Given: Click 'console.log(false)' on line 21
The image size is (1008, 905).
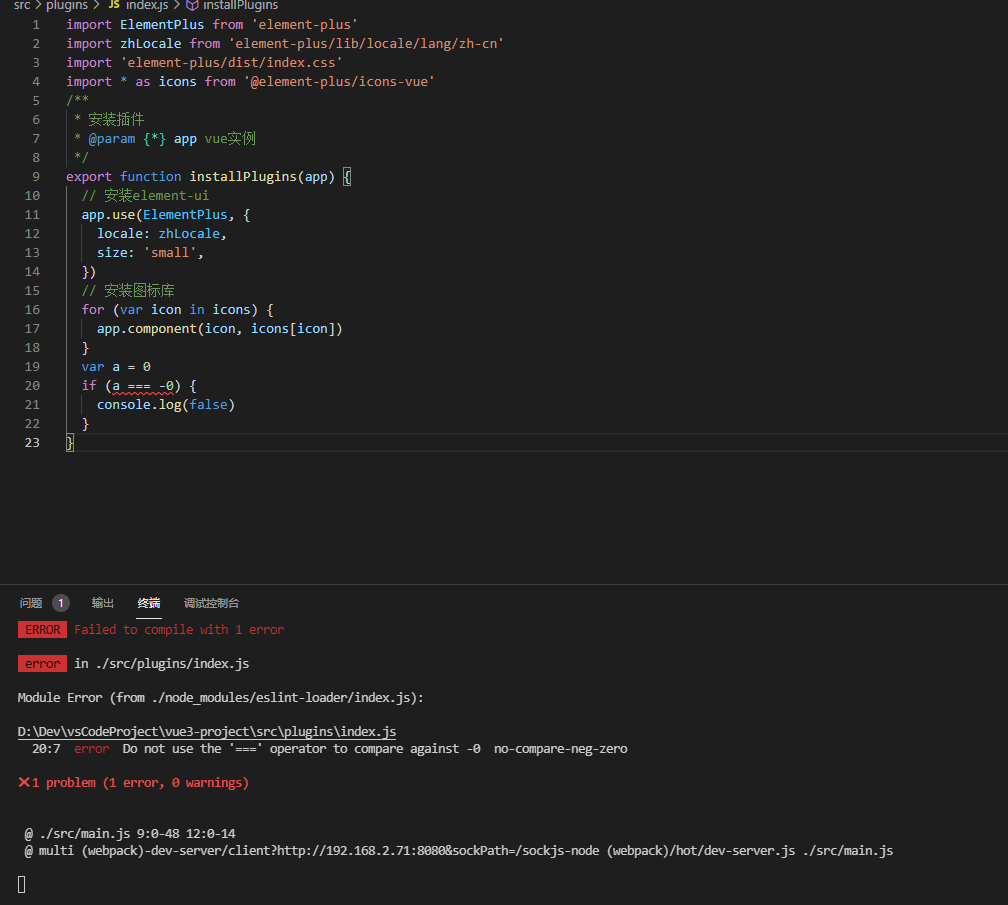Looking at the screenshot, I should coord(166,405).
